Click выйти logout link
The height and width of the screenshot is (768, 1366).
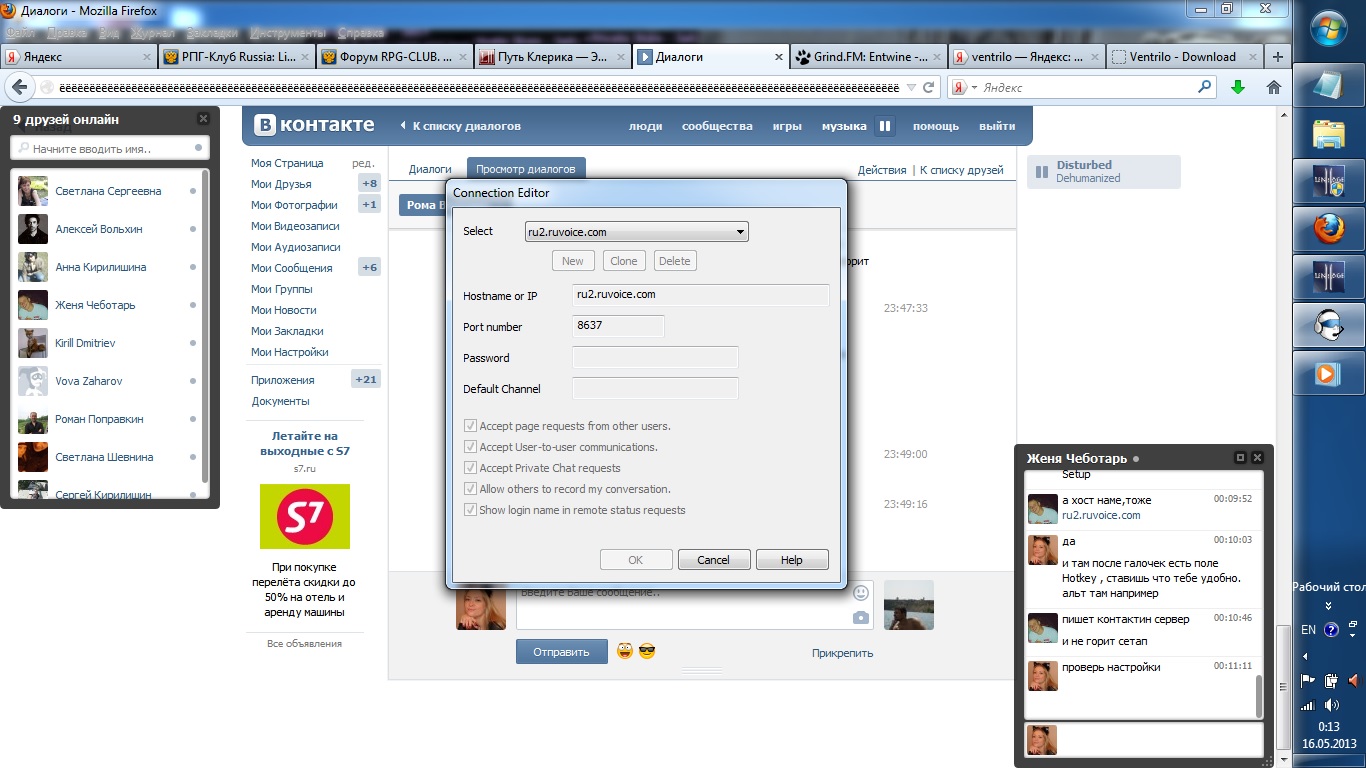[997, 126]
